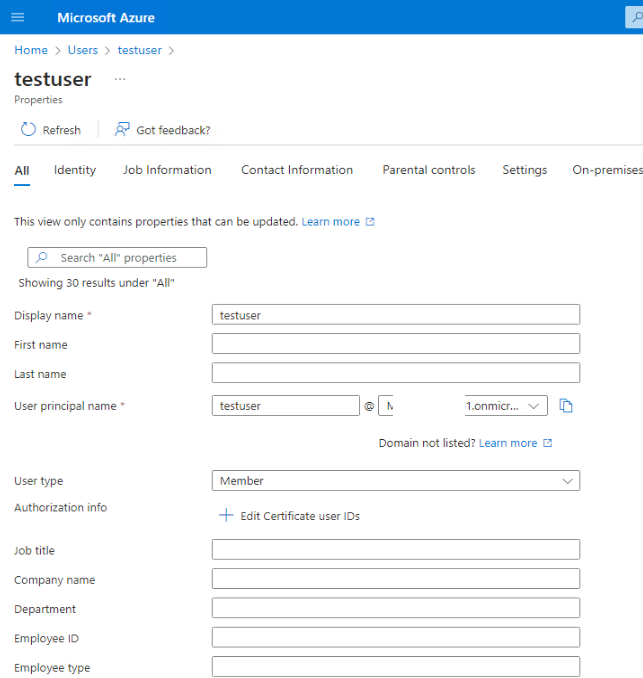The width and height of the screenshot is (643, 678).
Task: Copy the user principal name
Action: click(566, 406)
